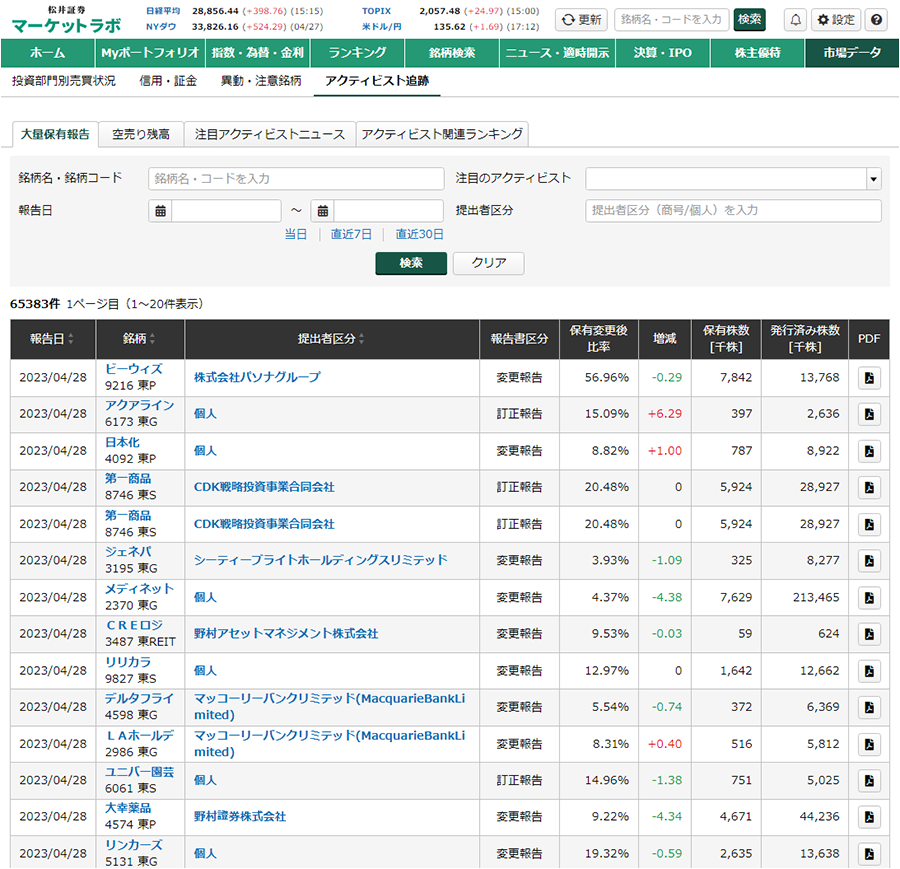
Task: Open PDF for アクアライン row
Action: tap(869, 414)
